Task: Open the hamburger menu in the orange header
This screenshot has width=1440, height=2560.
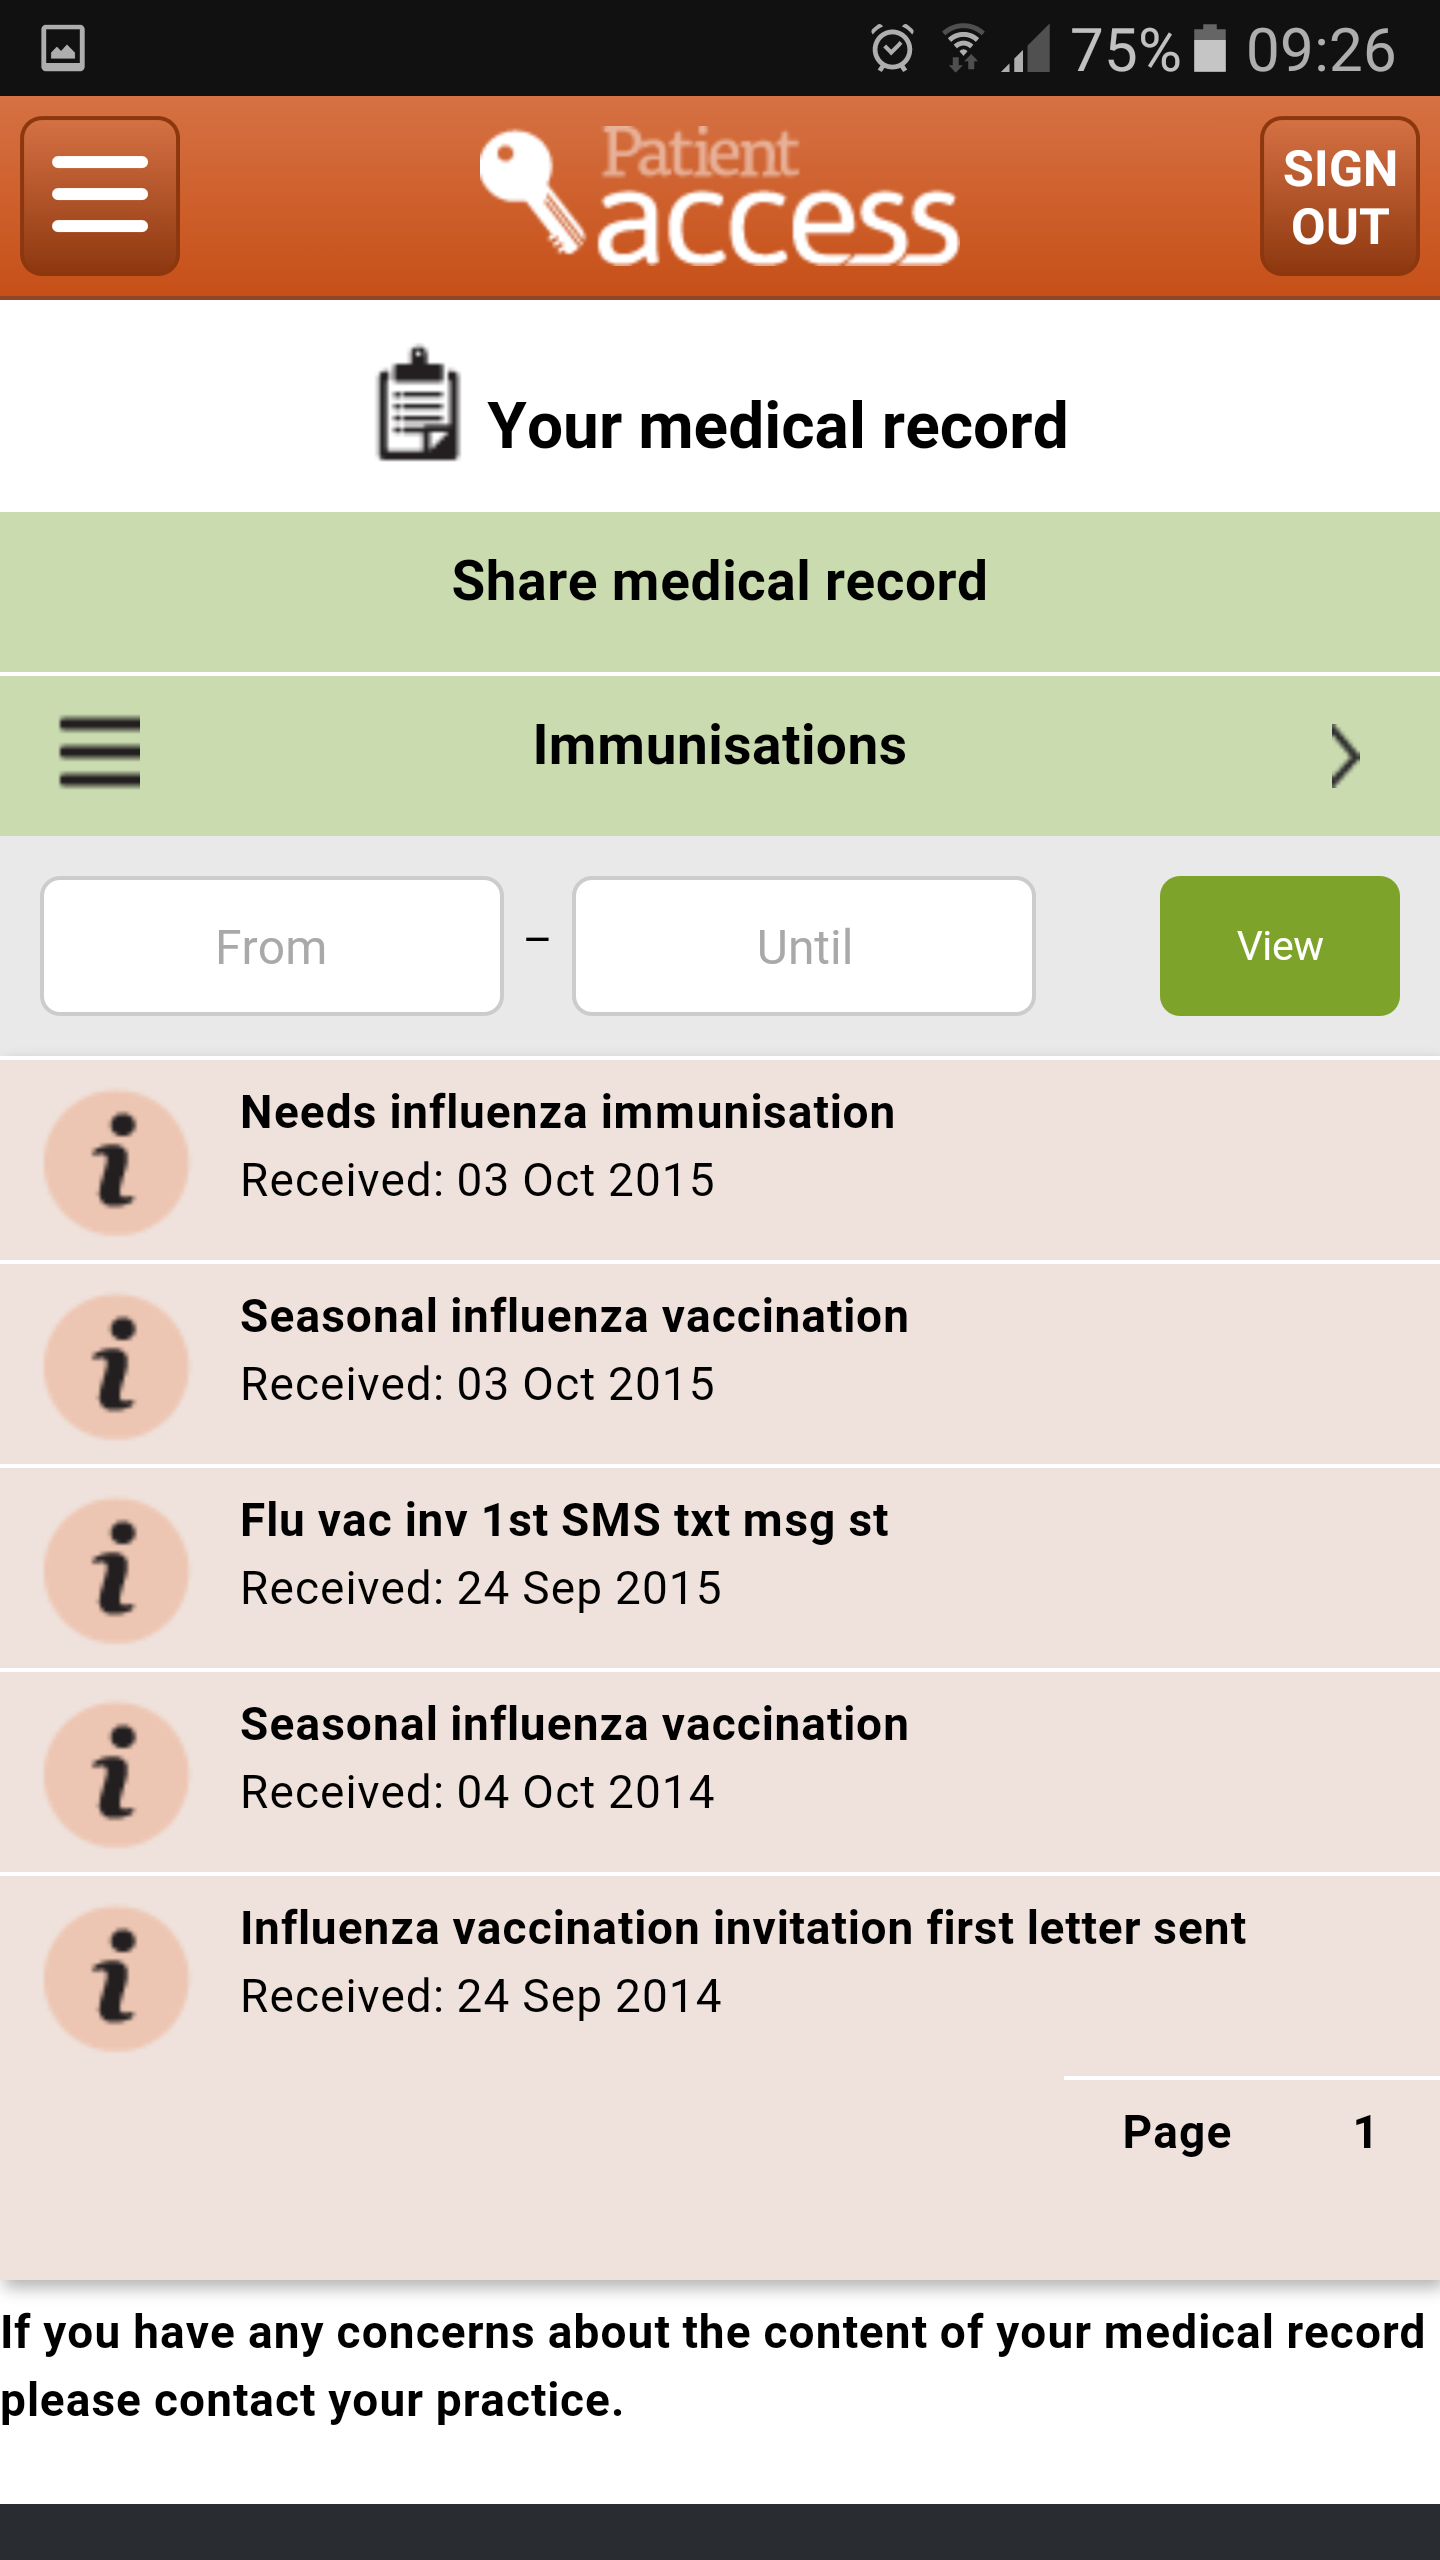Action: tap(100, 195)
